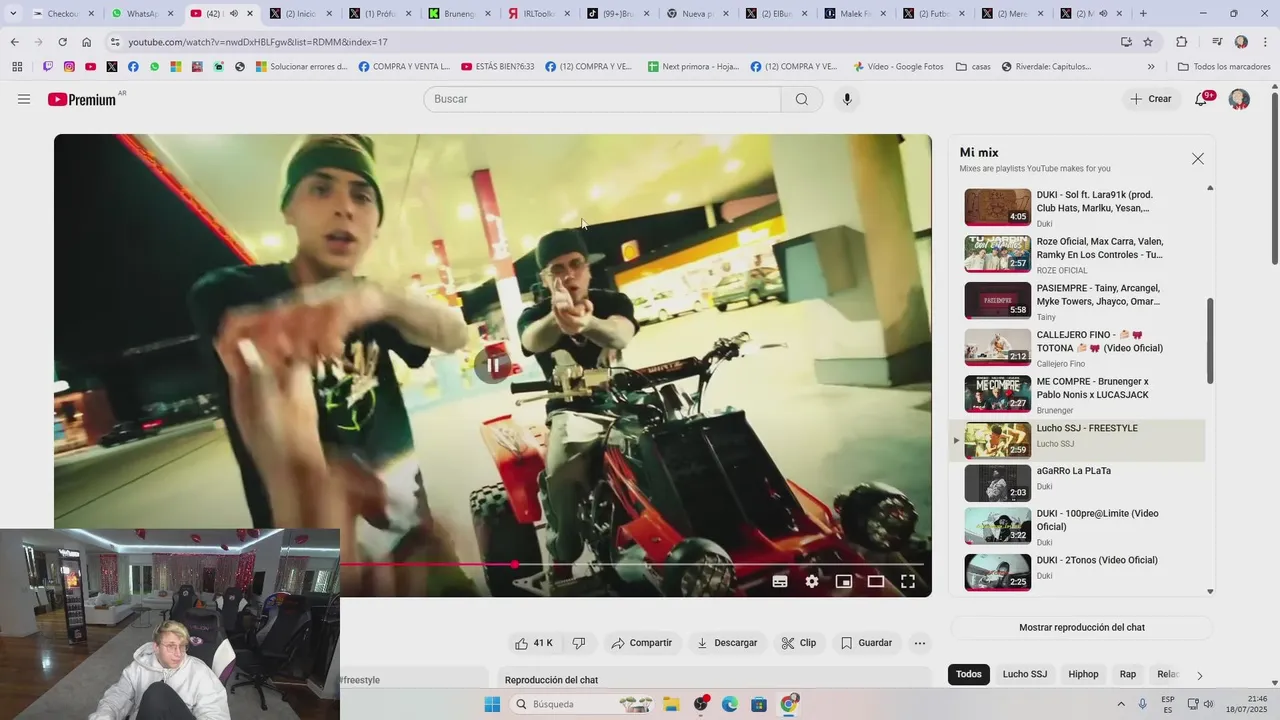Select Lucho SSJ - FREESTYLE playlist item
Image resolution: width=1280 pixels, height=720 pixels.
pyautogui.click(x=1078, y=440)
